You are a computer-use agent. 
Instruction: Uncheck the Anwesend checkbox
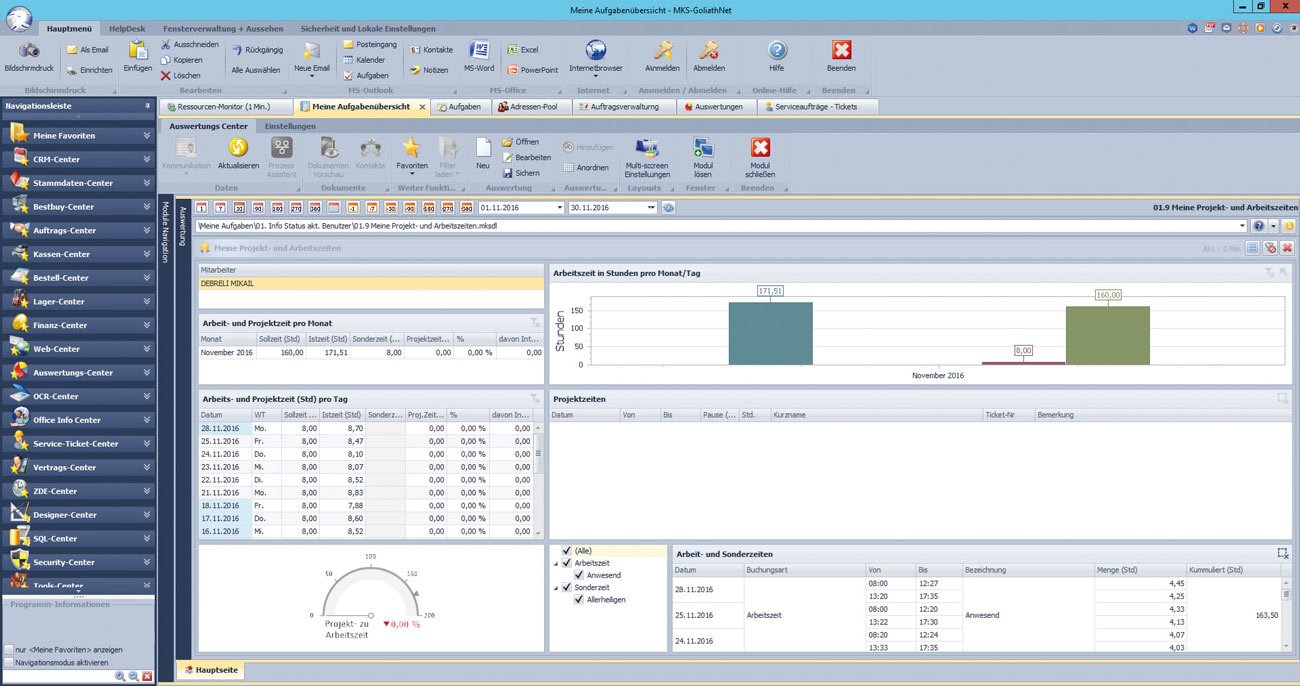[x=579, y=576]
